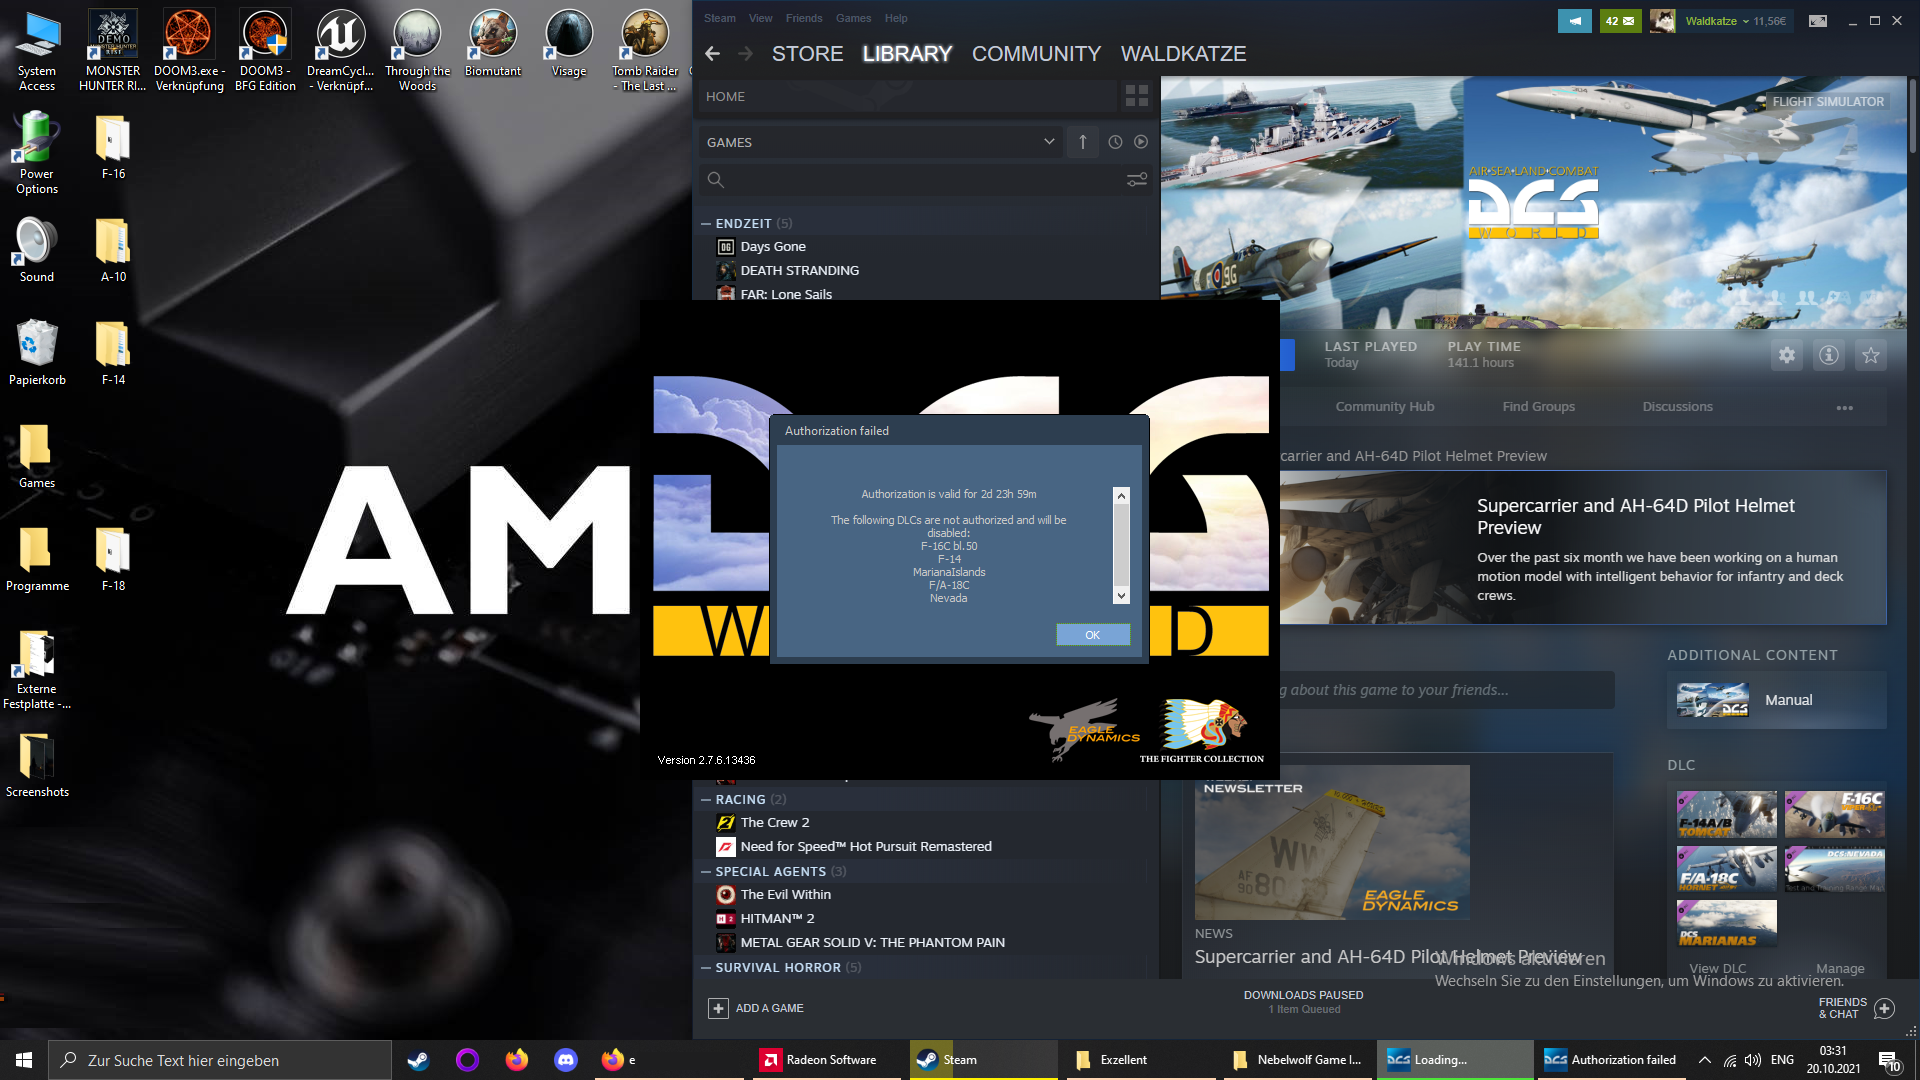Open the 42 messages inbox
This screenshot has height=1080, width=1920.
tap(1620, 21)
